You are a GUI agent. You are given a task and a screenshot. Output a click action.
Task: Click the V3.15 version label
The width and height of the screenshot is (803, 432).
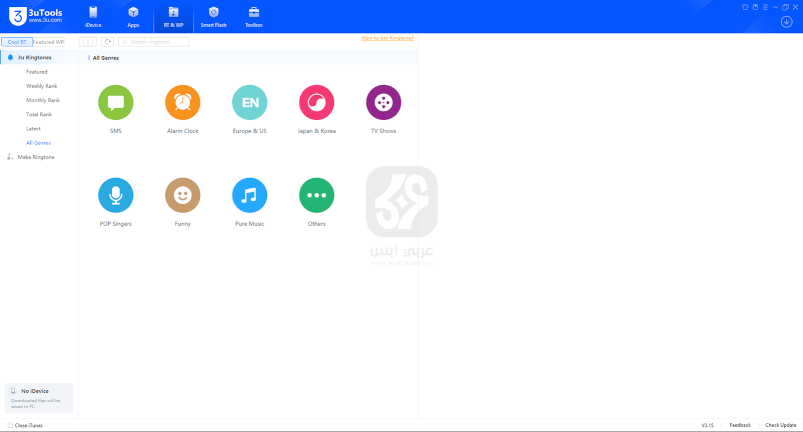(x=707, y=425)
